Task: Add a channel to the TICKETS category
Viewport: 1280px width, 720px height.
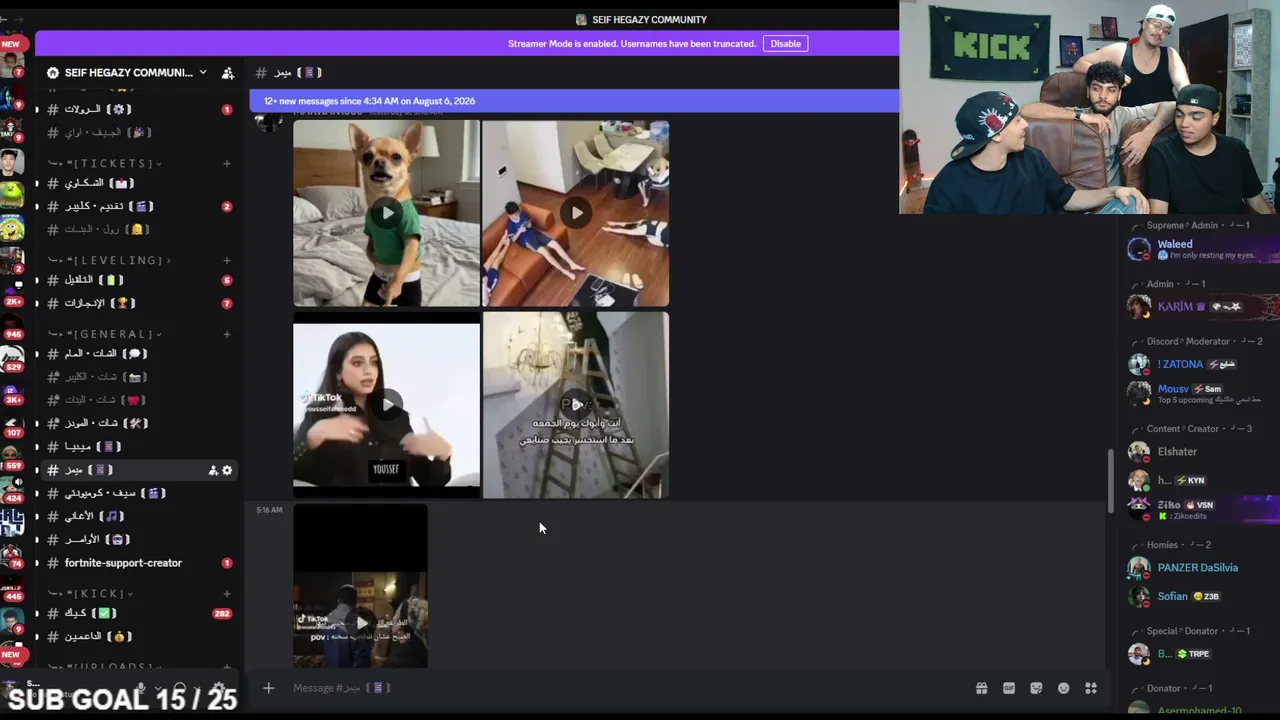Action: [x=227, y=163]
